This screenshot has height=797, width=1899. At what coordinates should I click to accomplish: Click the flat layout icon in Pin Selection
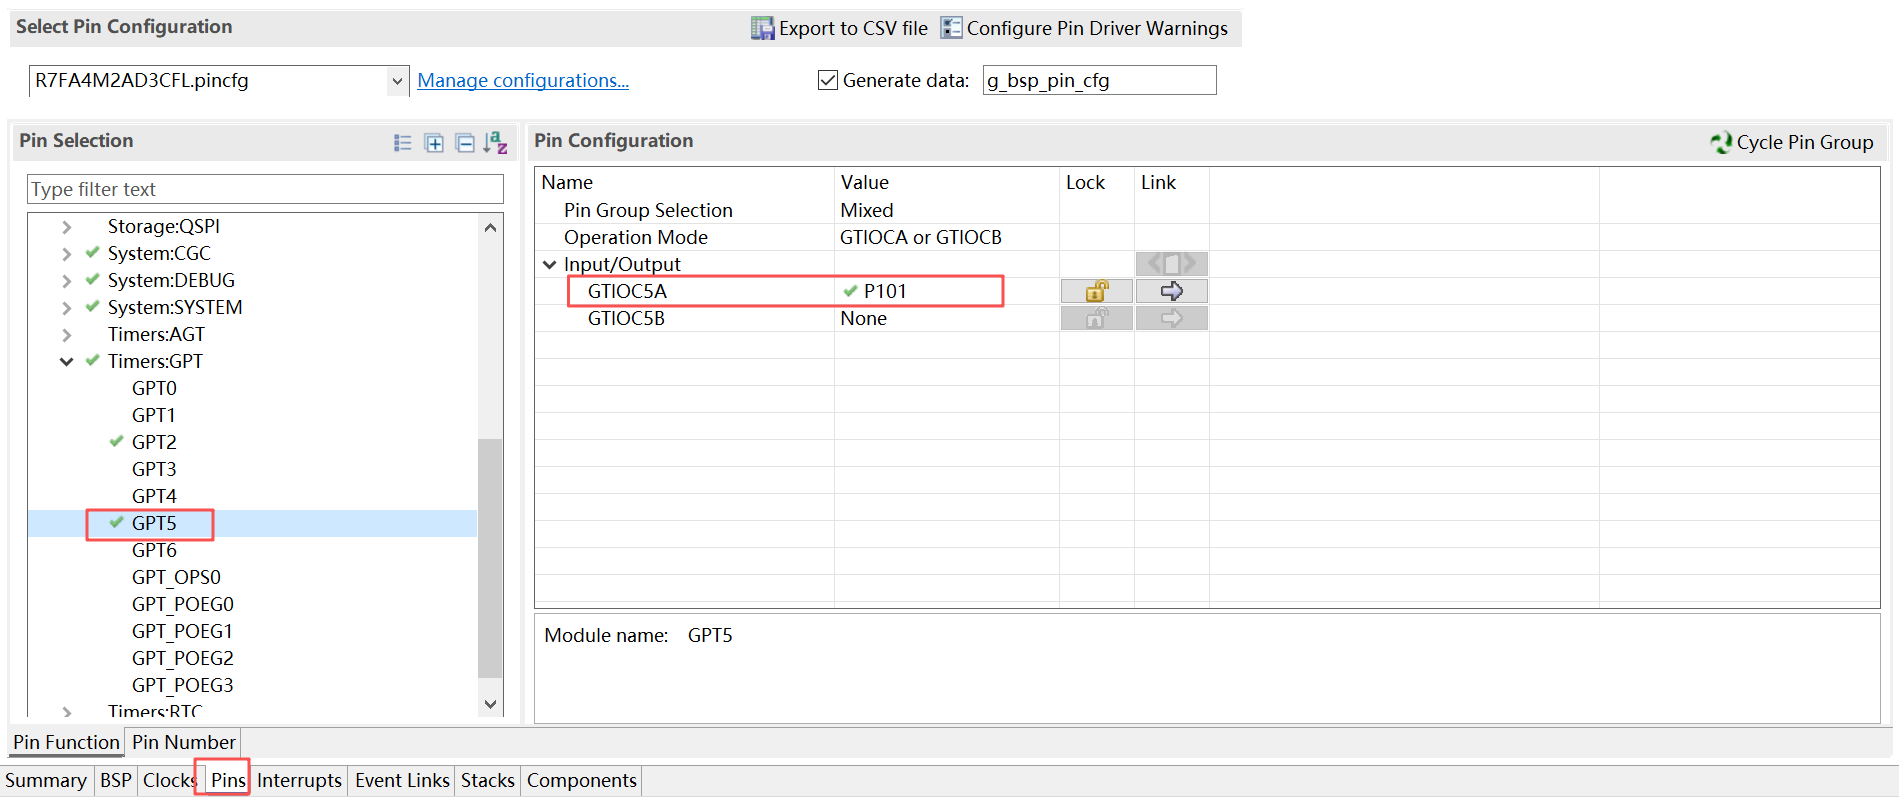[x=403, y=143]
